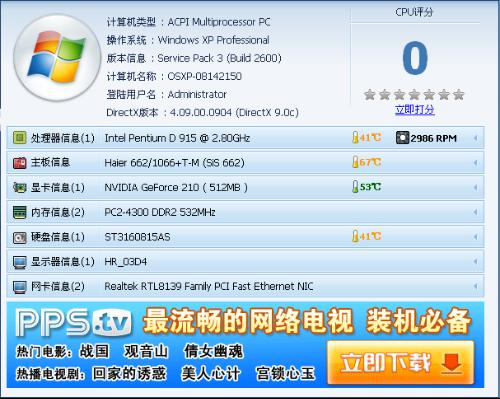Click the network card info icon
Screen dimensions: 500x399
[x=19, y=287]
